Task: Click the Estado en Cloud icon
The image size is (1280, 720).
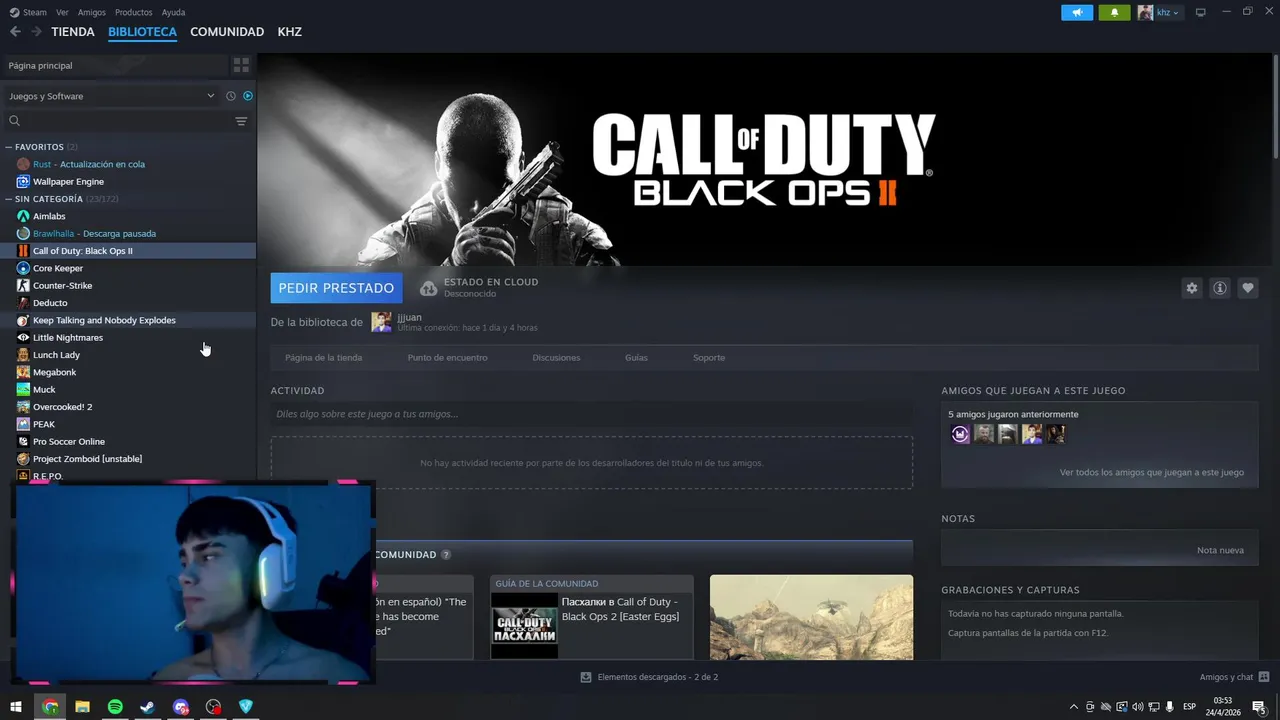Action: tap(428, 288)
